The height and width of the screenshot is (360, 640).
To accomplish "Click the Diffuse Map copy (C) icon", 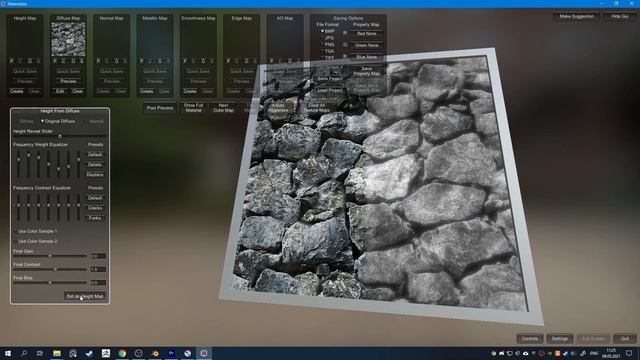I will click(64, 61).
